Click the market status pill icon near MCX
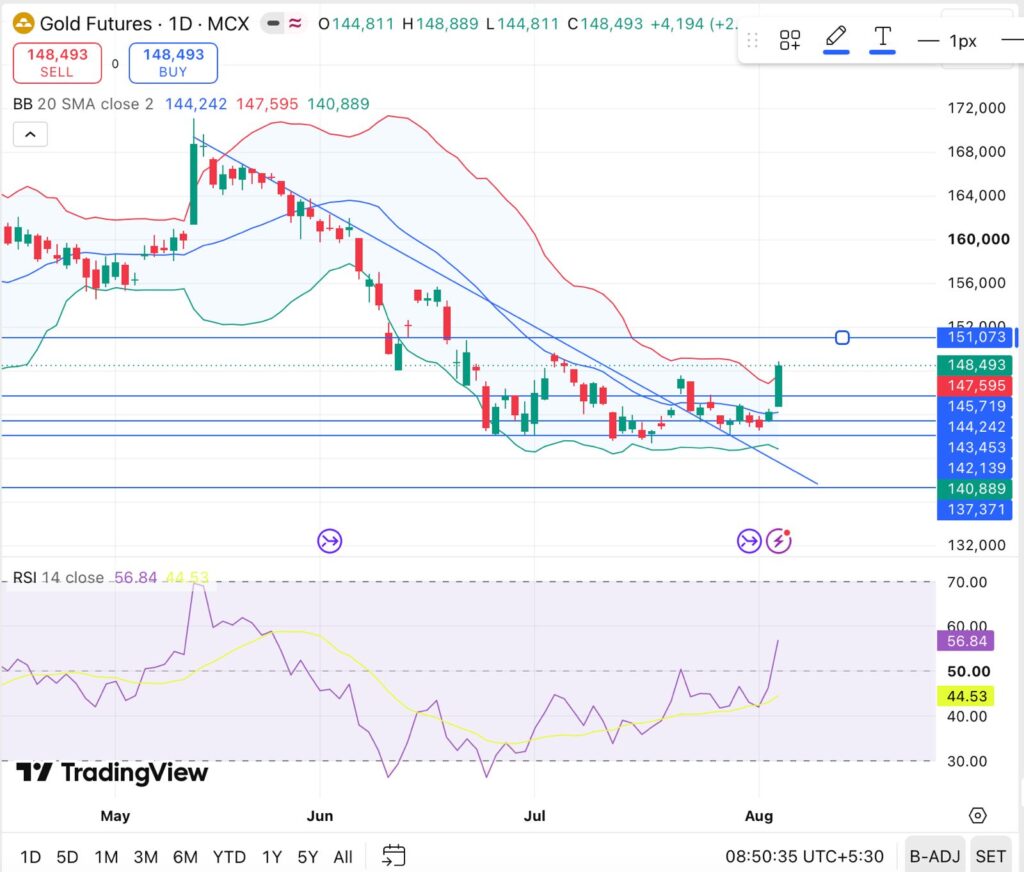Screen dimensions: 1024x872 pos(274,24)
